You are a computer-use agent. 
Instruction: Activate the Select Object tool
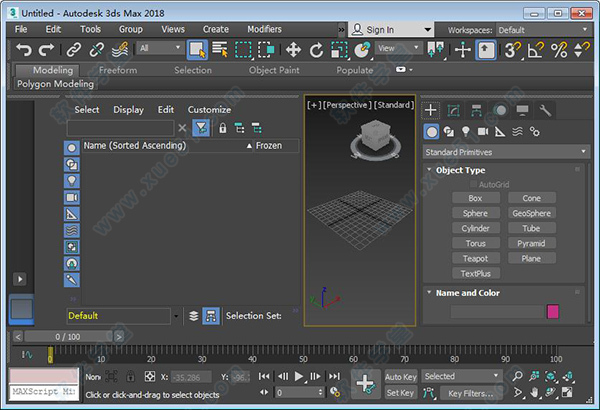(x=197, y=50)
